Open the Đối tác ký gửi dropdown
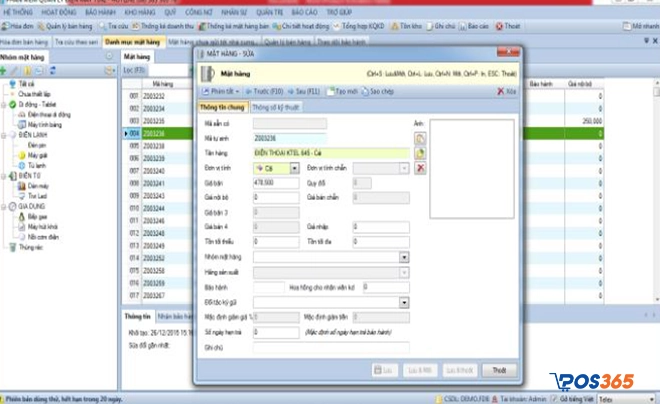 pyautogui.click(x=404, y=301)
